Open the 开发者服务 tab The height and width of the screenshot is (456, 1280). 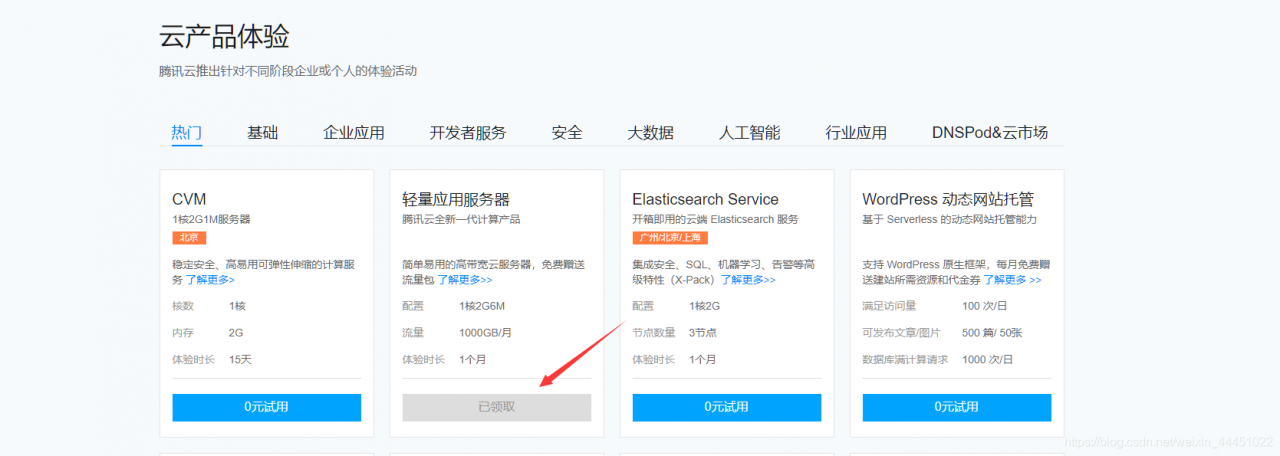[468, 133]
